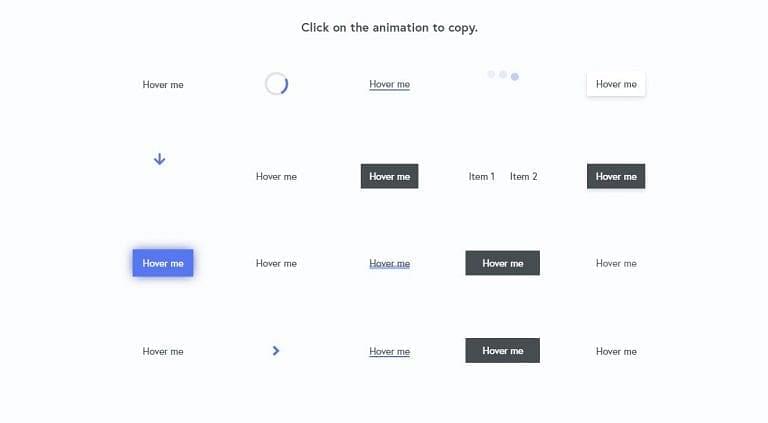Click Item 1 in the menu animation

tap(481, 176)
